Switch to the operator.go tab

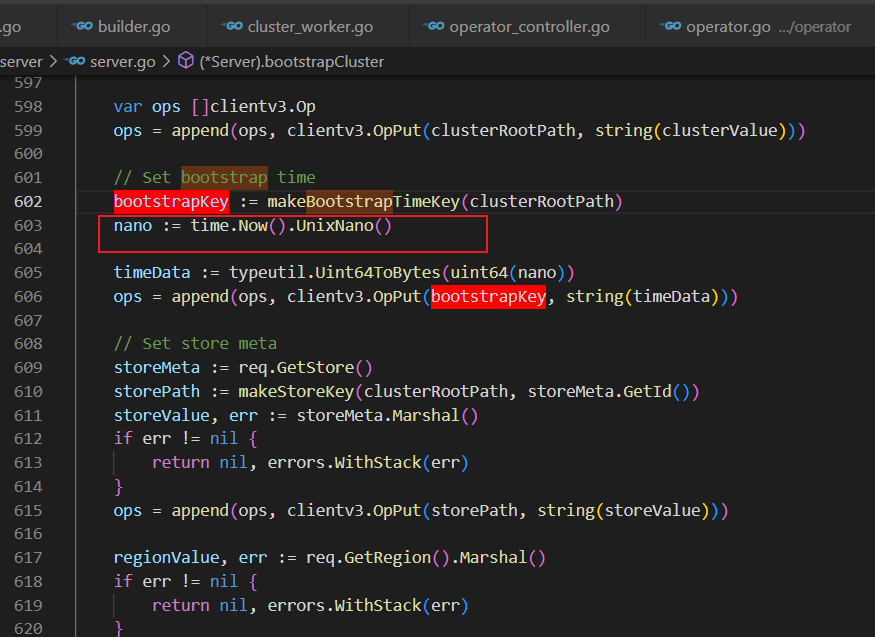pyautogui.click(x=728, y=27)
